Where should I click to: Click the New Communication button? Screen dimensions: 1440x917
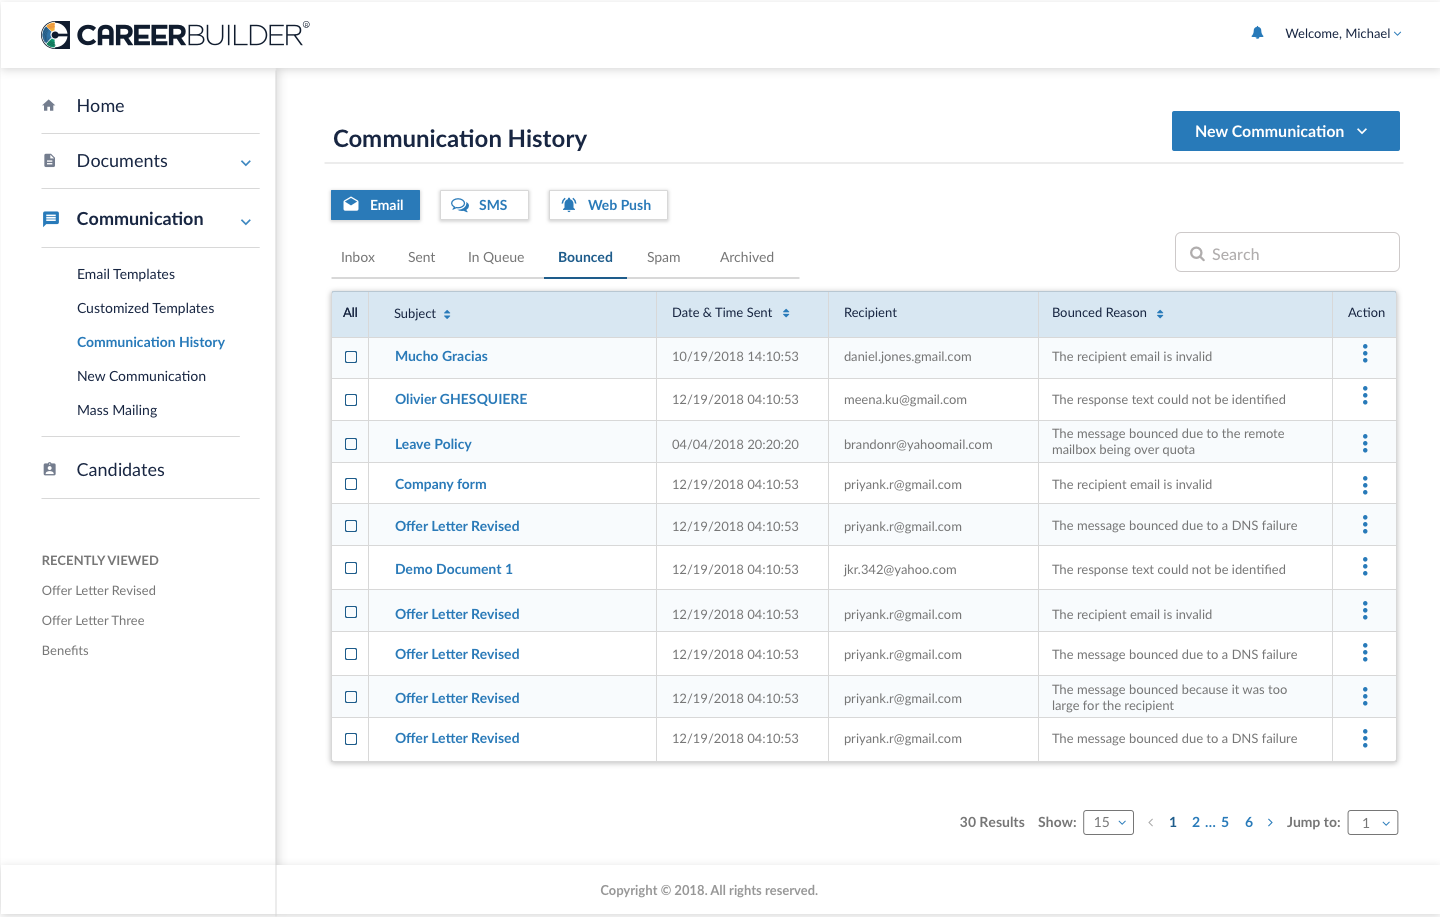click(x=1285, y=131)
